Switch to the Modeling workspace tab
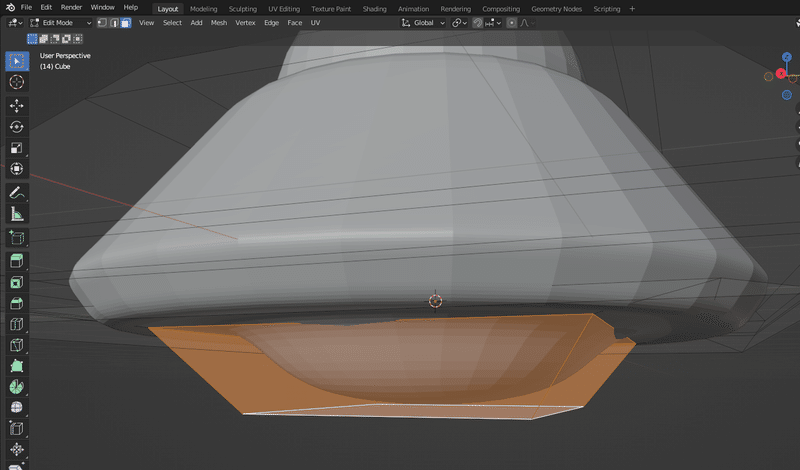The image size is (800, 470). tap(203, 9)
